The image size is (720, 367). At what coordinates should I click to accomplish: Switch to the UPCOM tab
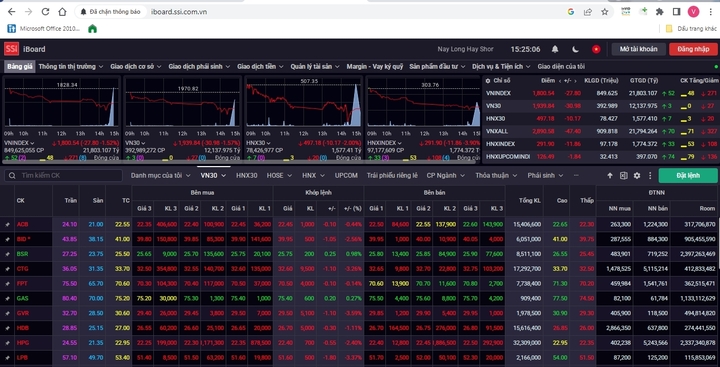click(x=346, y=175)
